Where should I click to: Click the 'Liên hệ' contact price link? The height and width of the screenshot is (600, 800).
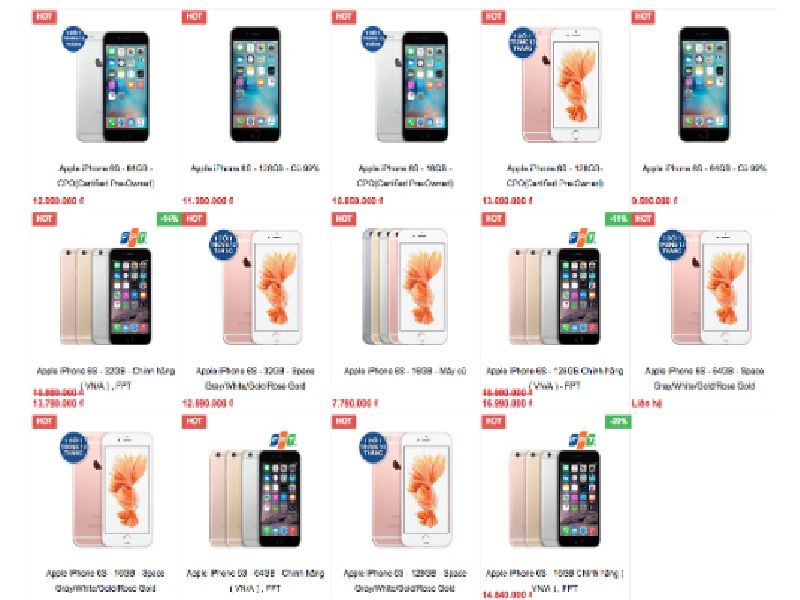click(647, 403)
